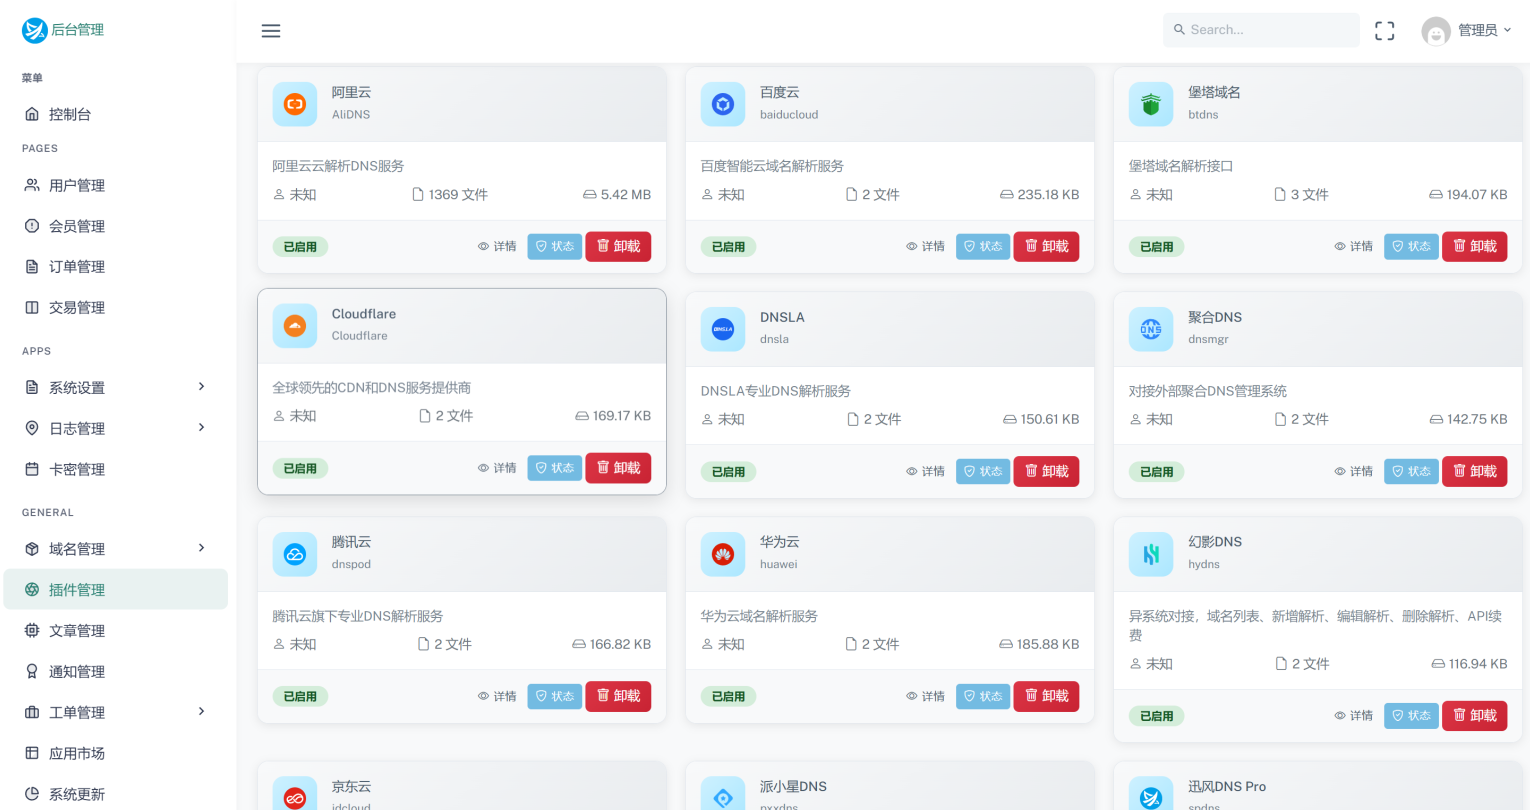The width and height of the screenshot is (1530, 810).
Task: Click the 百度云 baiducloud plugin icon
Action: coord(722,103)
